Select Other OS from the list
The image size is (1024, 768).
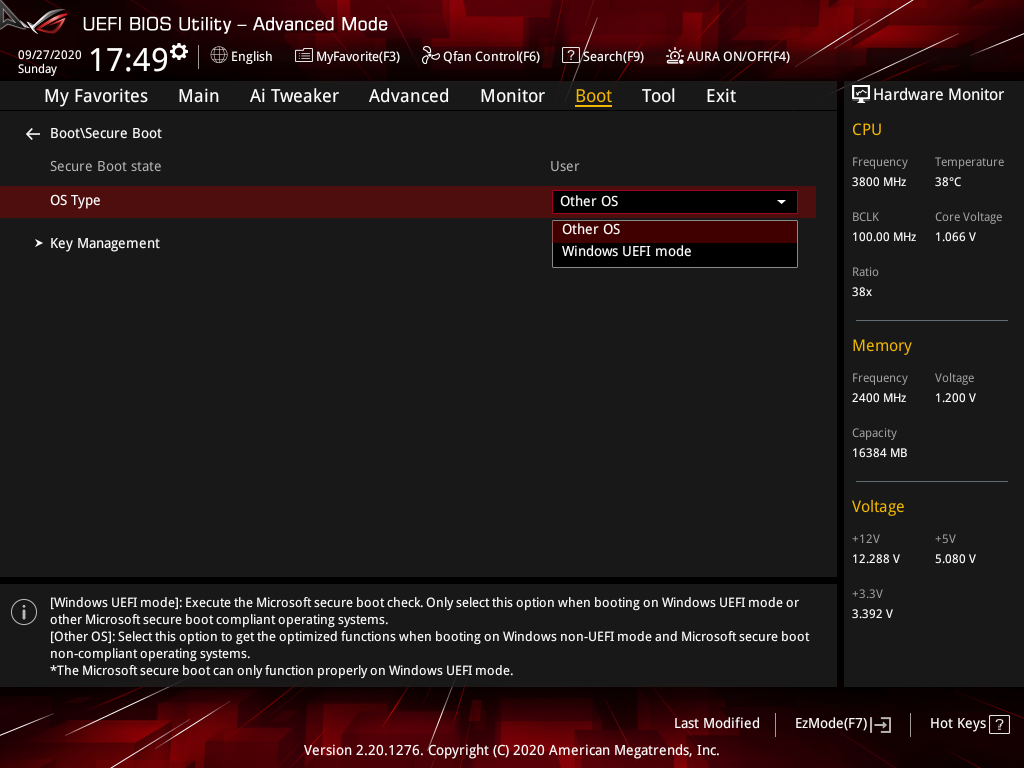(x=675, y=230)
